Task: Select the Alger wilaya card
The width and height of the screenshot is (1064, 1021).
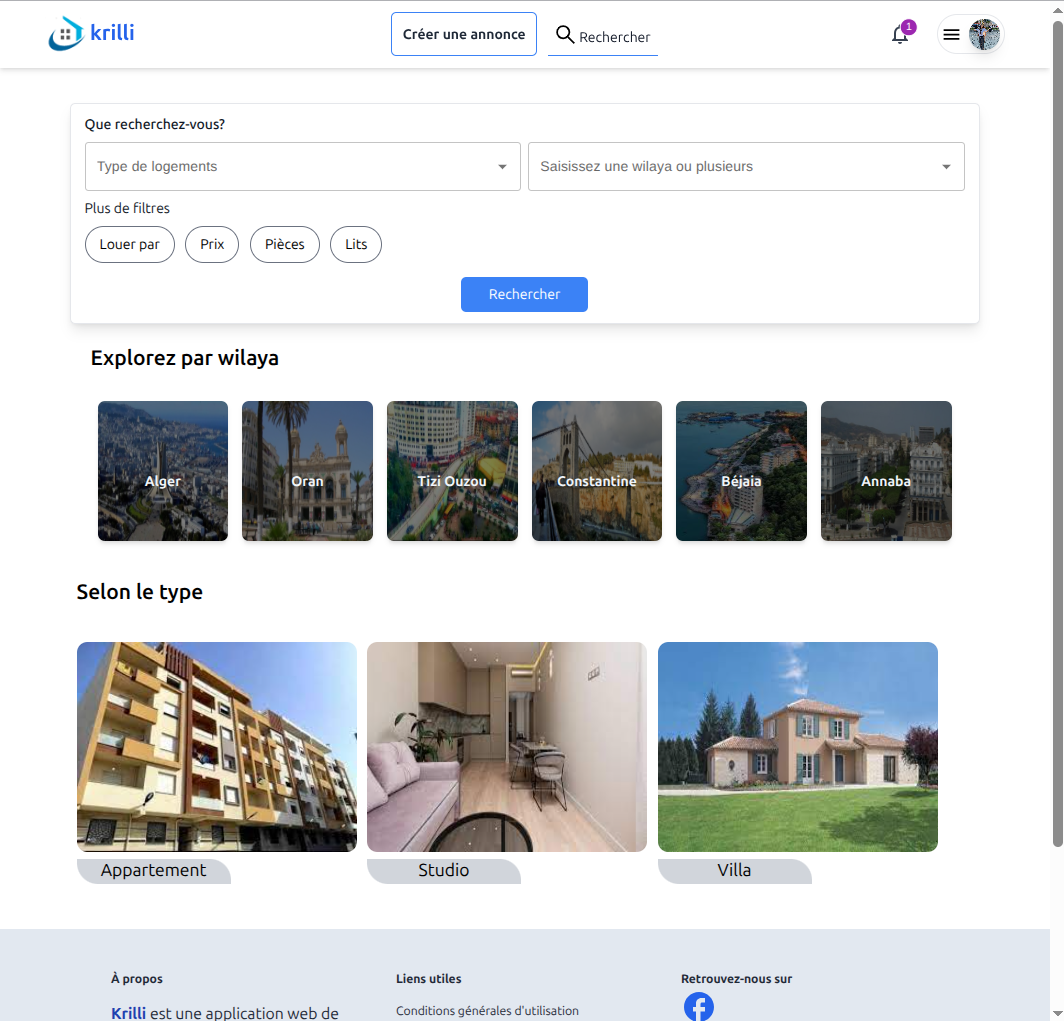Action: [163, 471]
